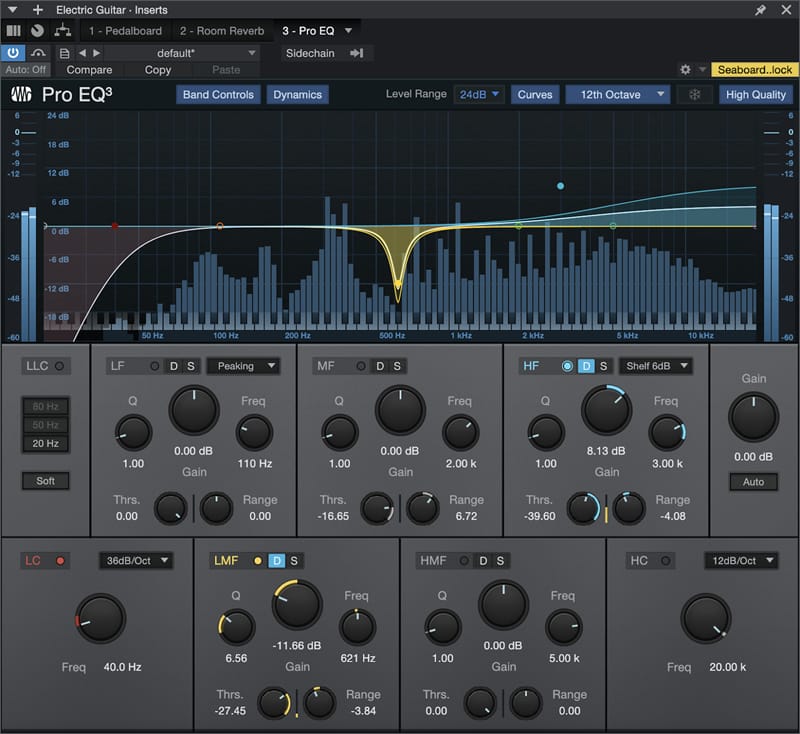Switch to the 2 - Room Reverb tab

[222, 31]
